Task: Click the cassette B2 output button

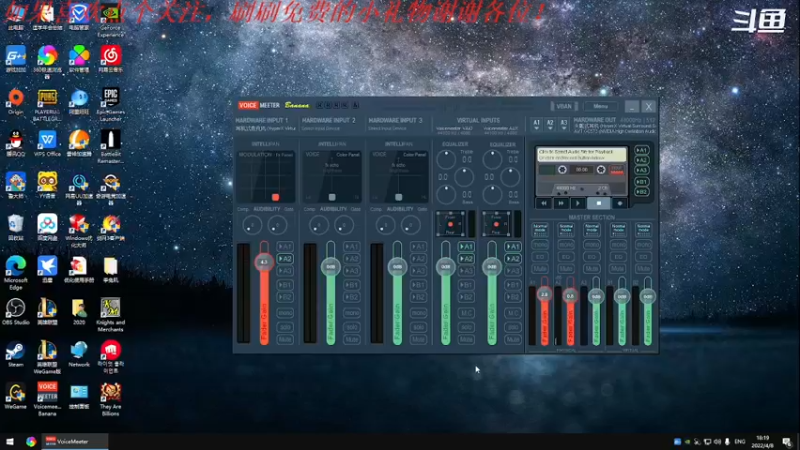Action: 642,192
